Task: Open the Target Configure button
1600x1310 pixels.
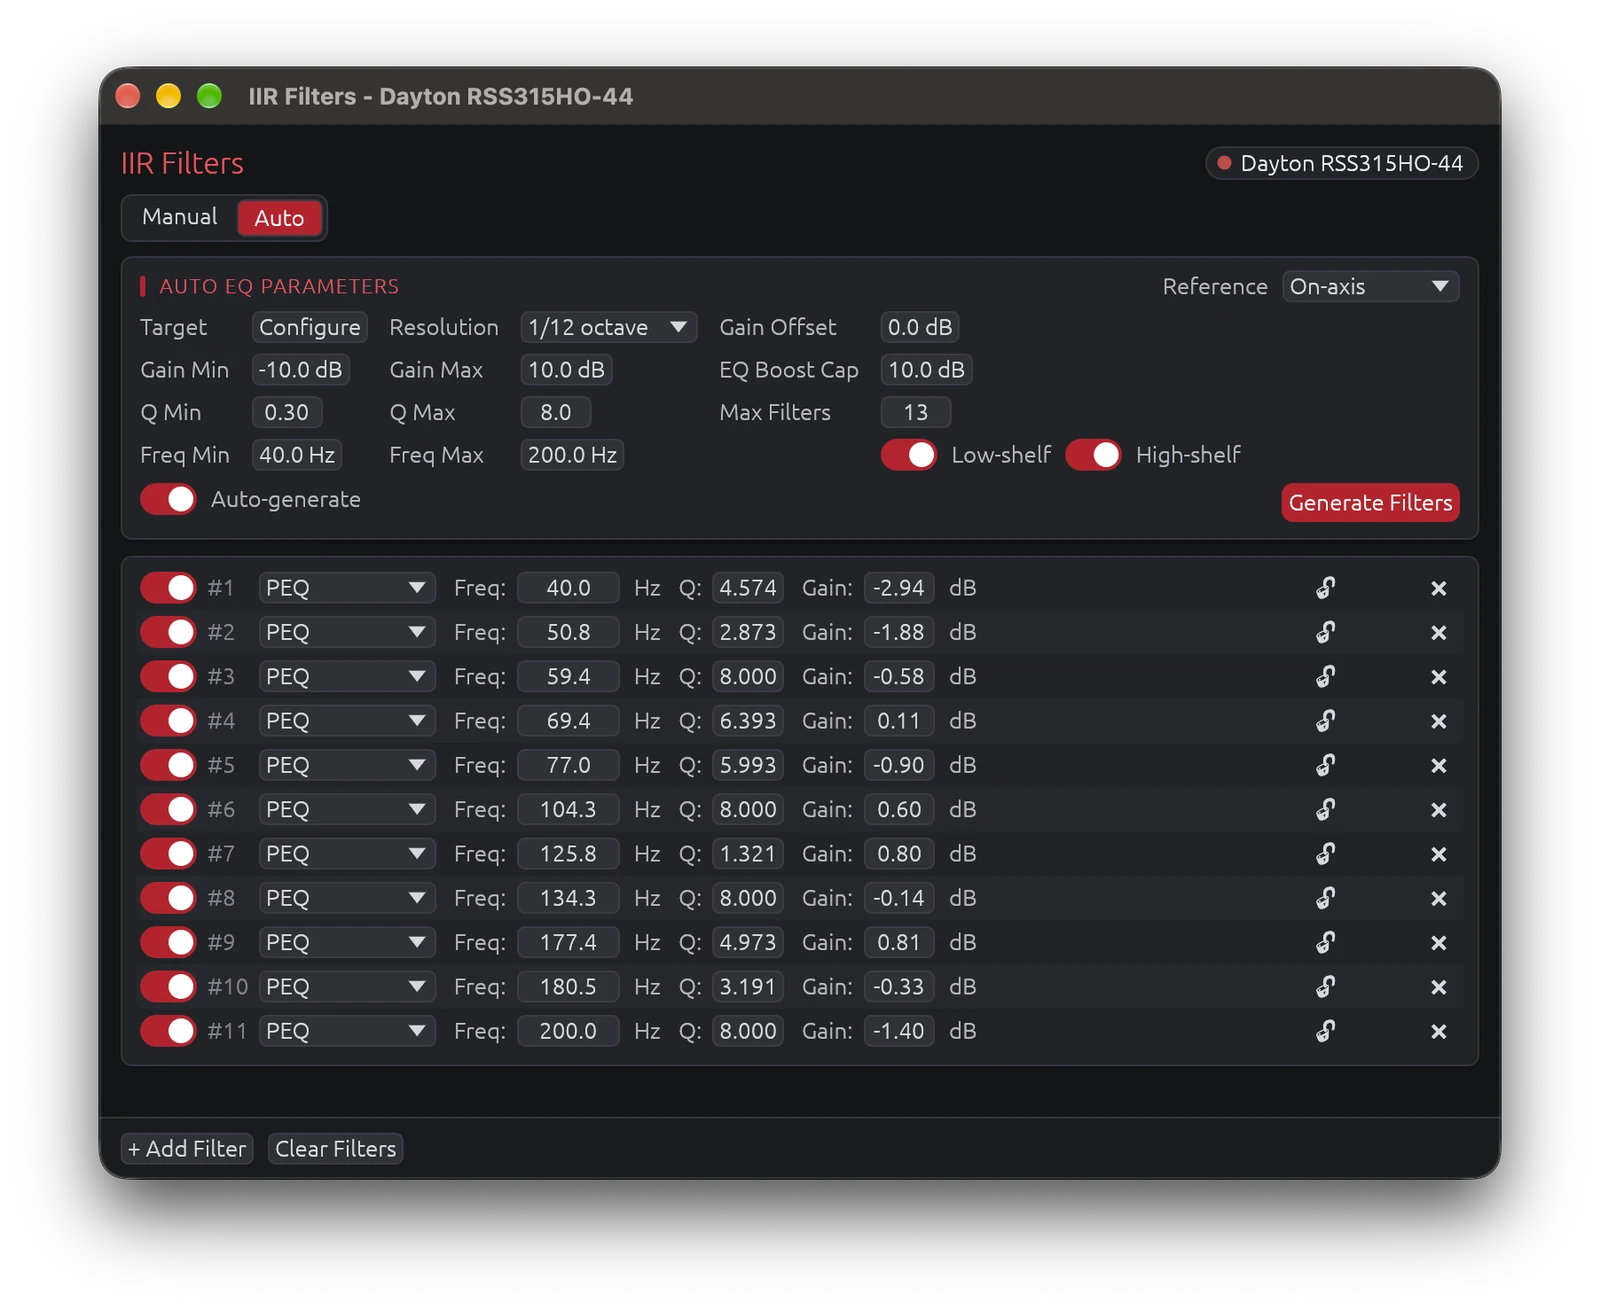Action: click(x=310, y=327)
